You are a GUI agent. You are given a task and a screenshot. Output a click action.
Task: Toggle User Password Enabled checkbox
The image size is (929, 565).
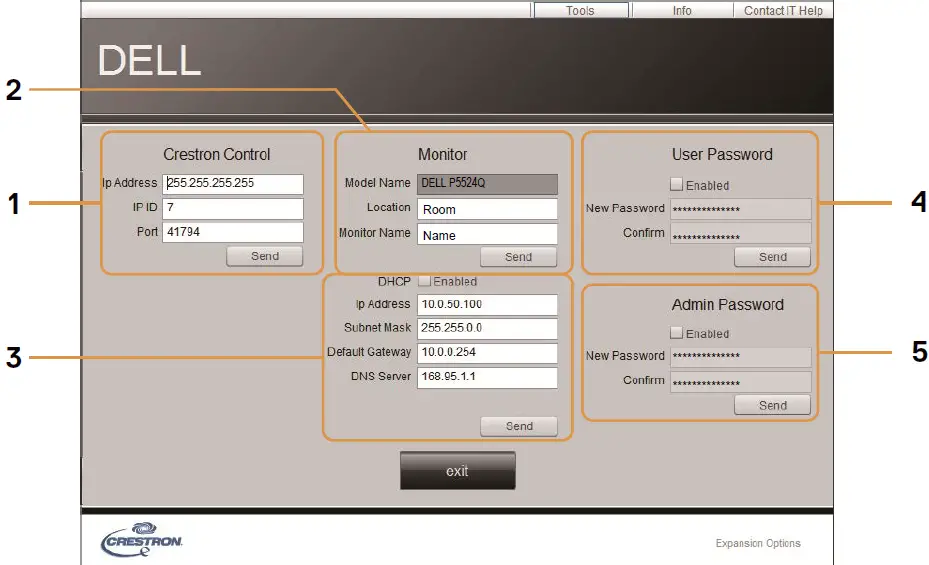coord(677,185)
